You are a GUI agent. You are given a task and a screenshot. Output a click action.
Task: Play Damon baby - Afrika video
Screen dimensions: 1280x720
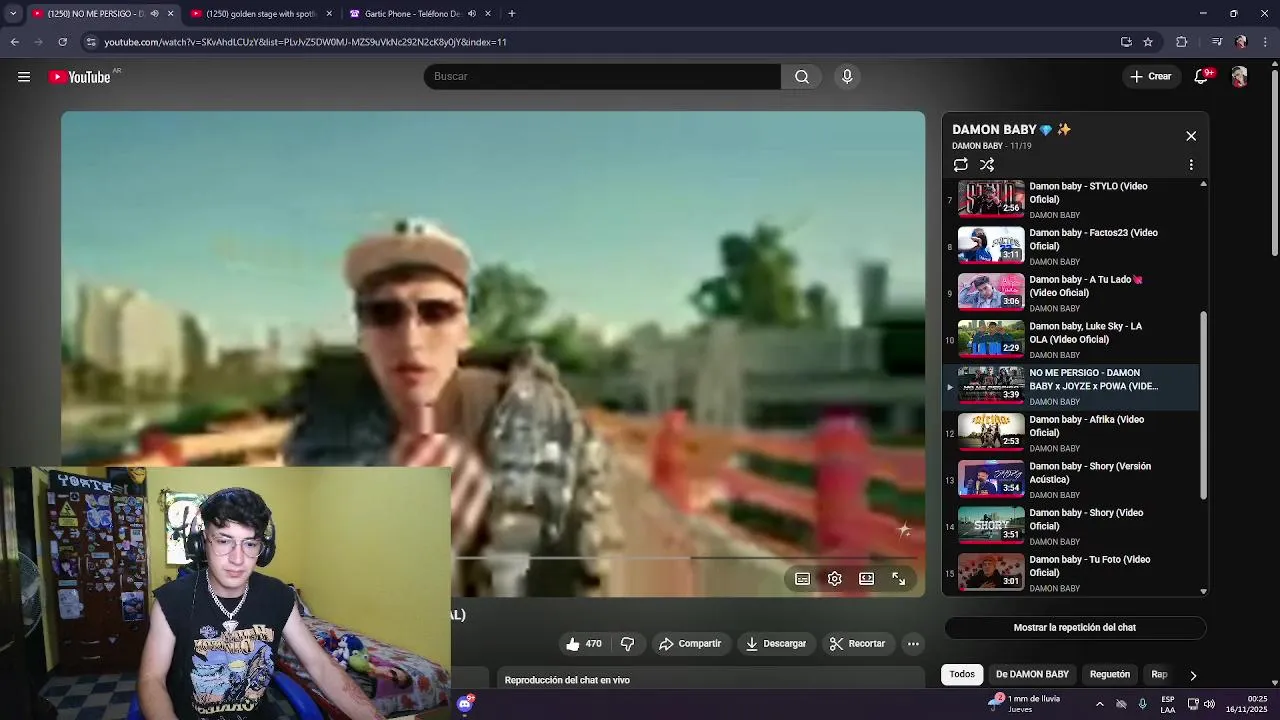(x=1071, y=433)
